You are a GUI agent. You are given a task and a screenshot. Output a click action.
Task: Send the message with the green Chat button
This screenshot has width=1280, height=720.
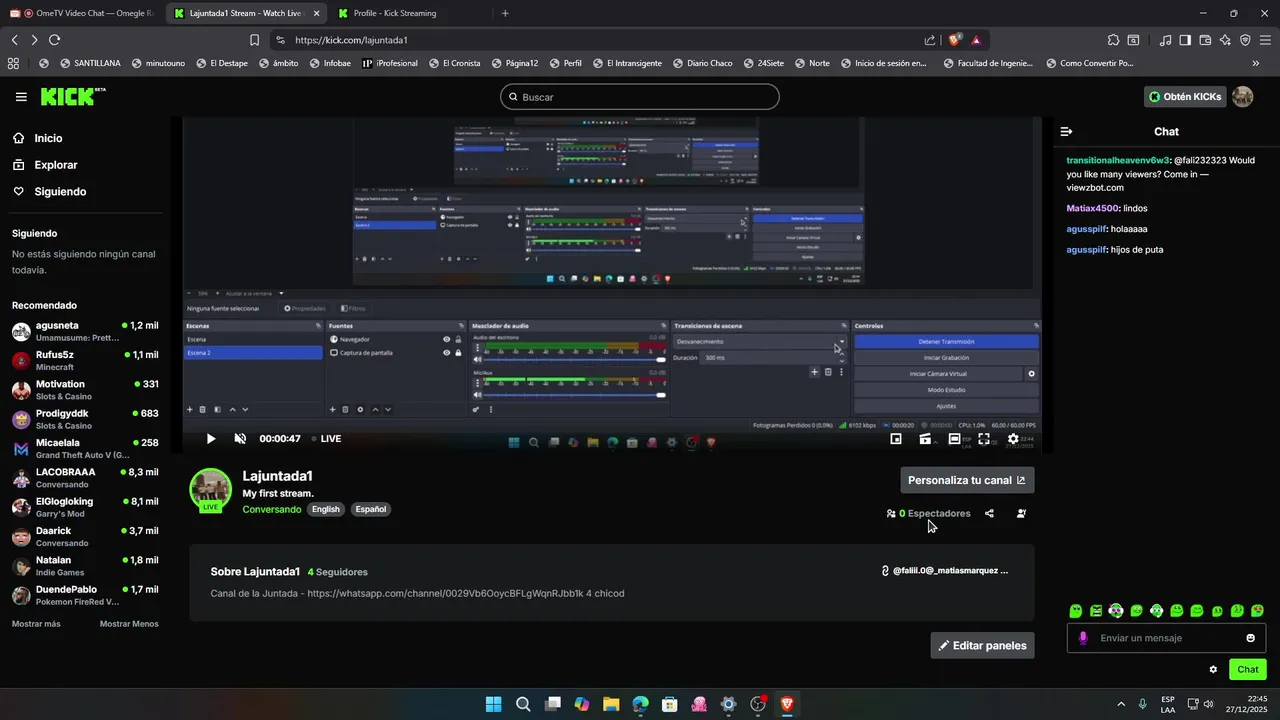(1248, 670)
